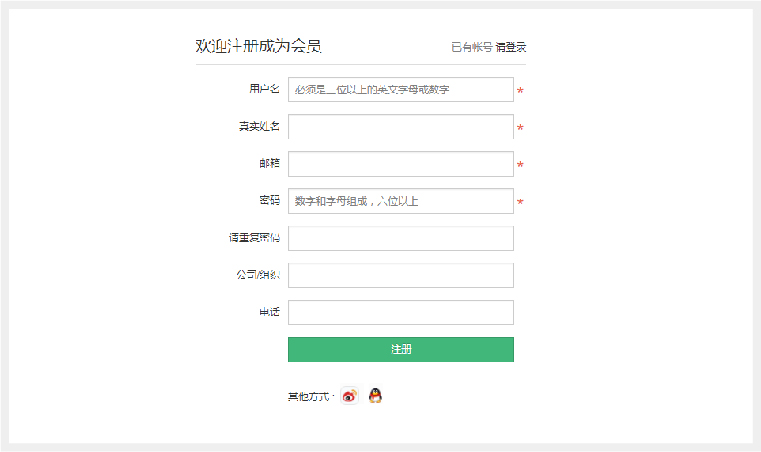Screen dimensions: 761x452
Task: Focus the 真实姓名 real name input
Action: 401,127
